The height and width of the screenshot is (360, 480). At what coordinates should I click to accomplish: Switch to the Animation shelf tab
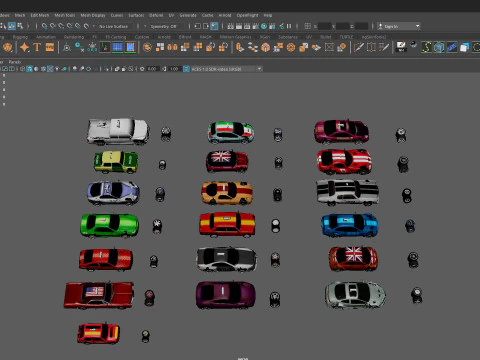[x=46, y=37]
